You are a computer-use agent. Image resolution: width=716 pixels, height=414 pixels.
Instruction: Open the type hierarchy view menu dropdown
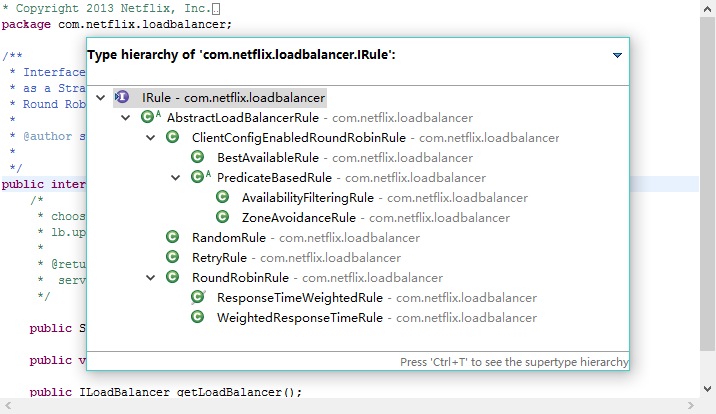pyautogui.click(x=617, y=55)
